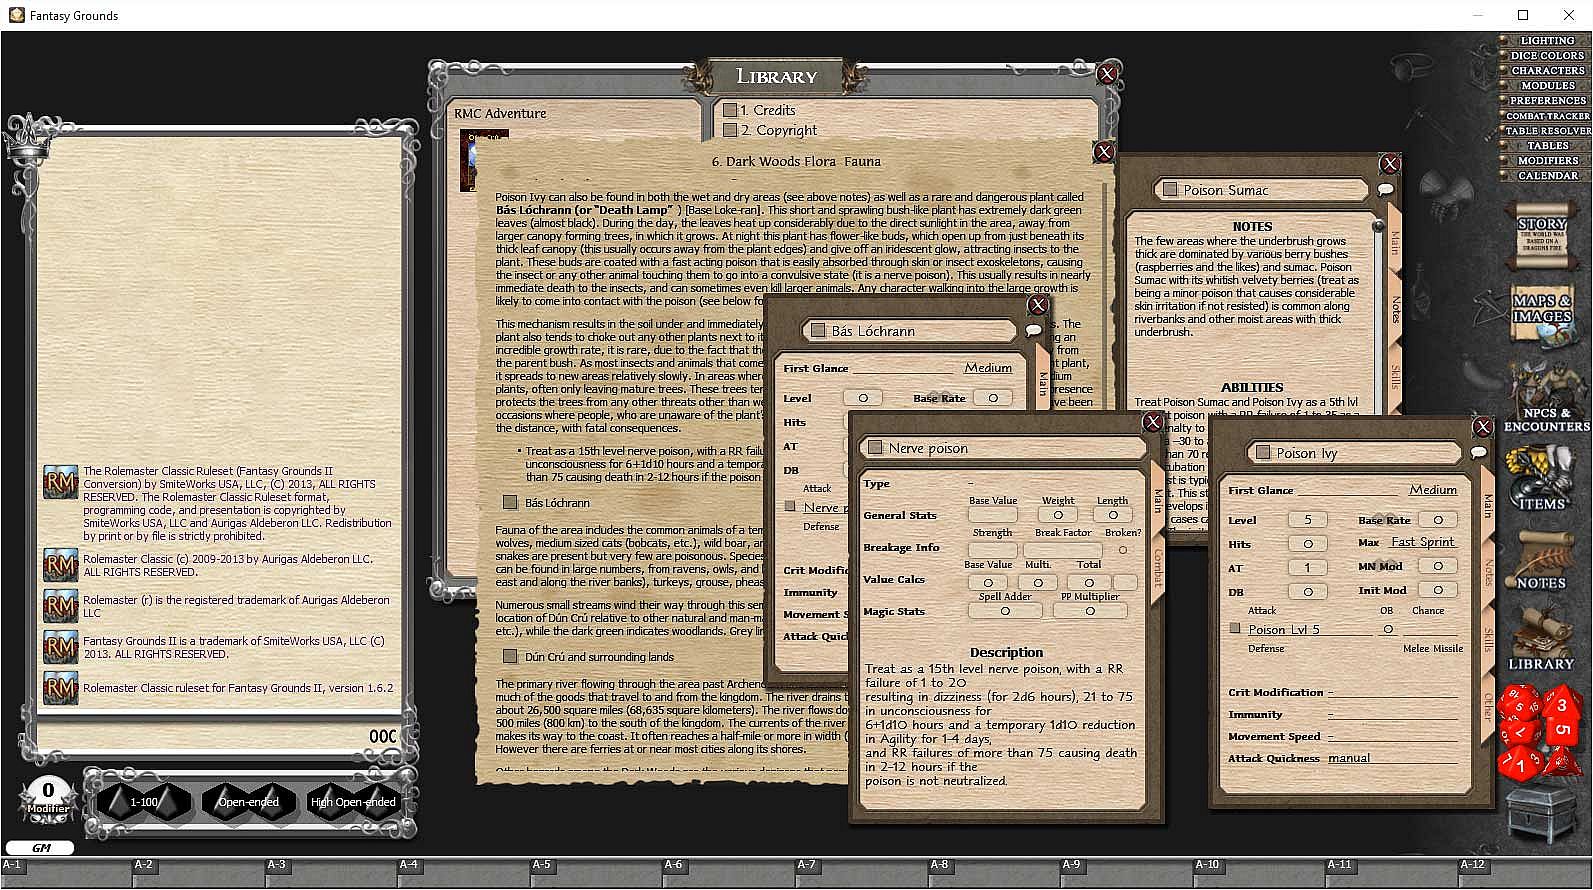This screenshot has height=890, width=1593.
Task: Open the NPCs & Encounters sidebar icon
Action: coord(1546,400)
